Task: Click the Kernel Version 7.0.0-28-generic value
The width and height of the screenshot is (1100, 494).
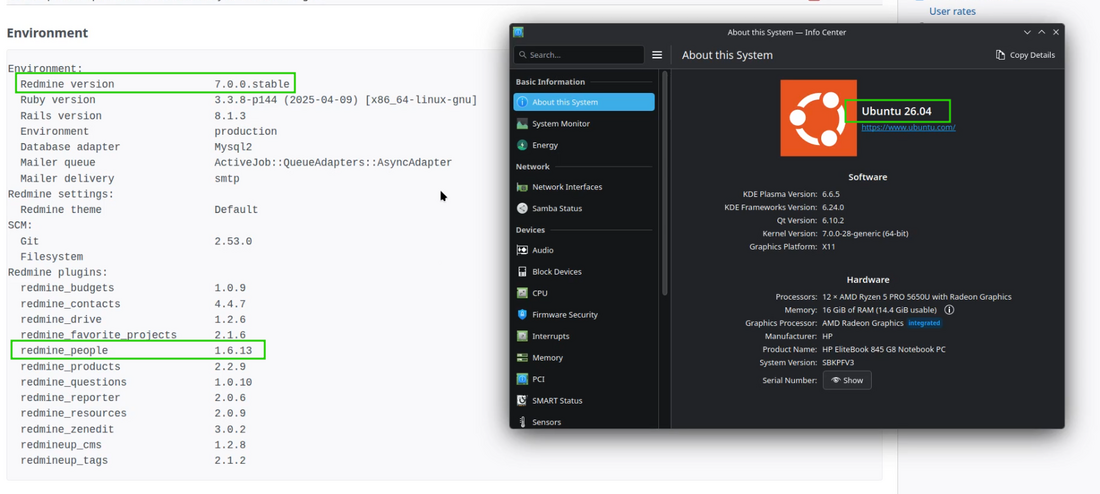Action: pos(865,234)
